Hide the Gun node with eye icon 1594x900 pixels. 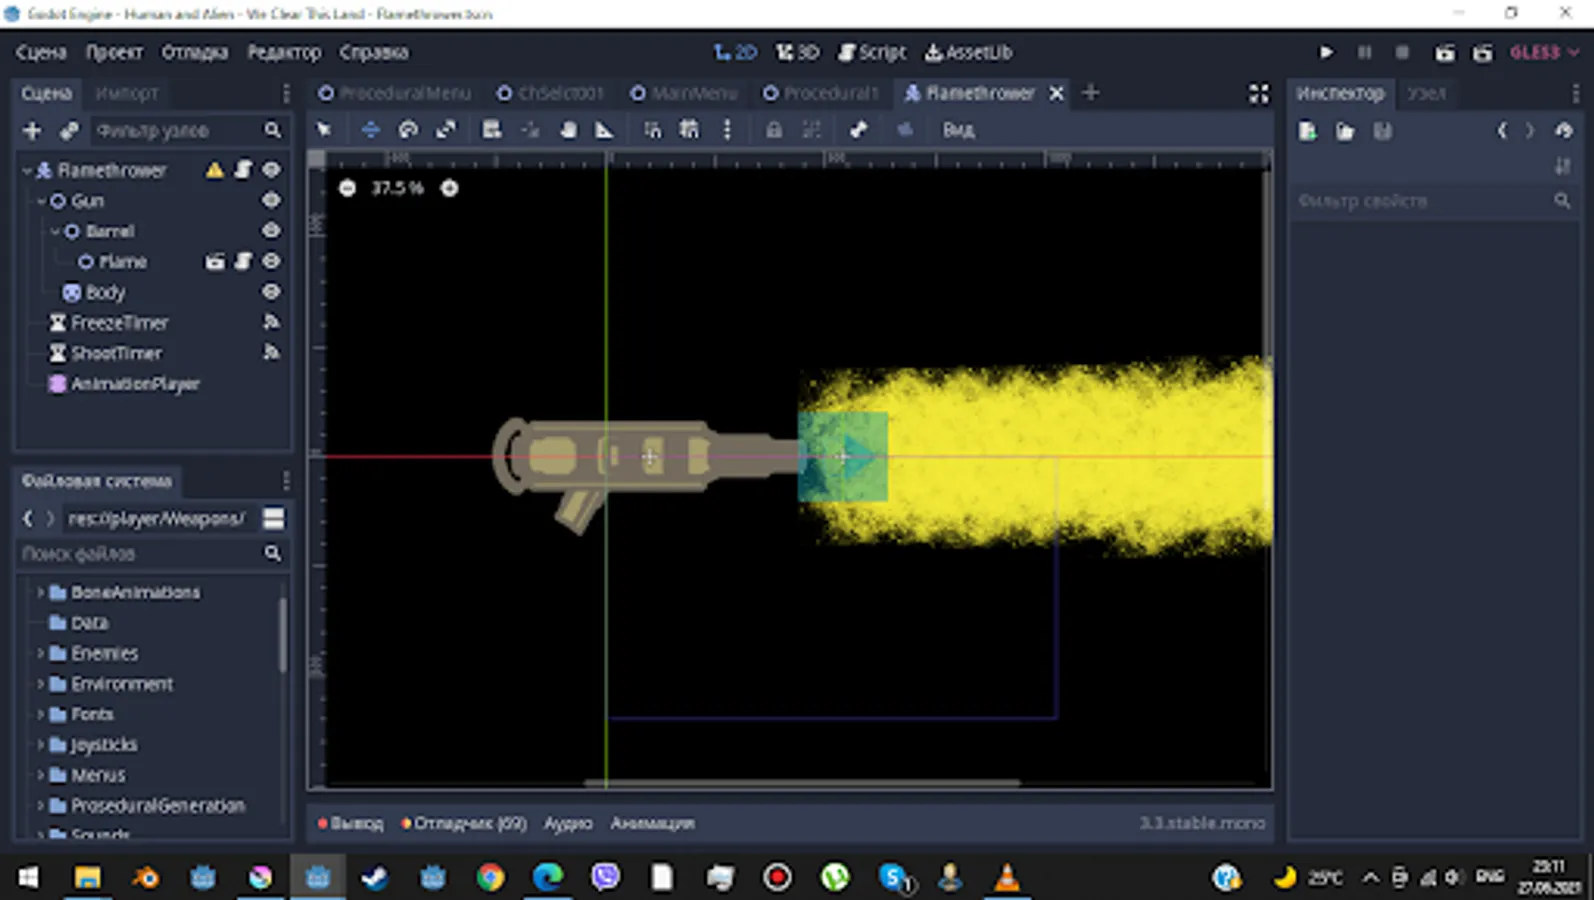click(x=271, y=200)
